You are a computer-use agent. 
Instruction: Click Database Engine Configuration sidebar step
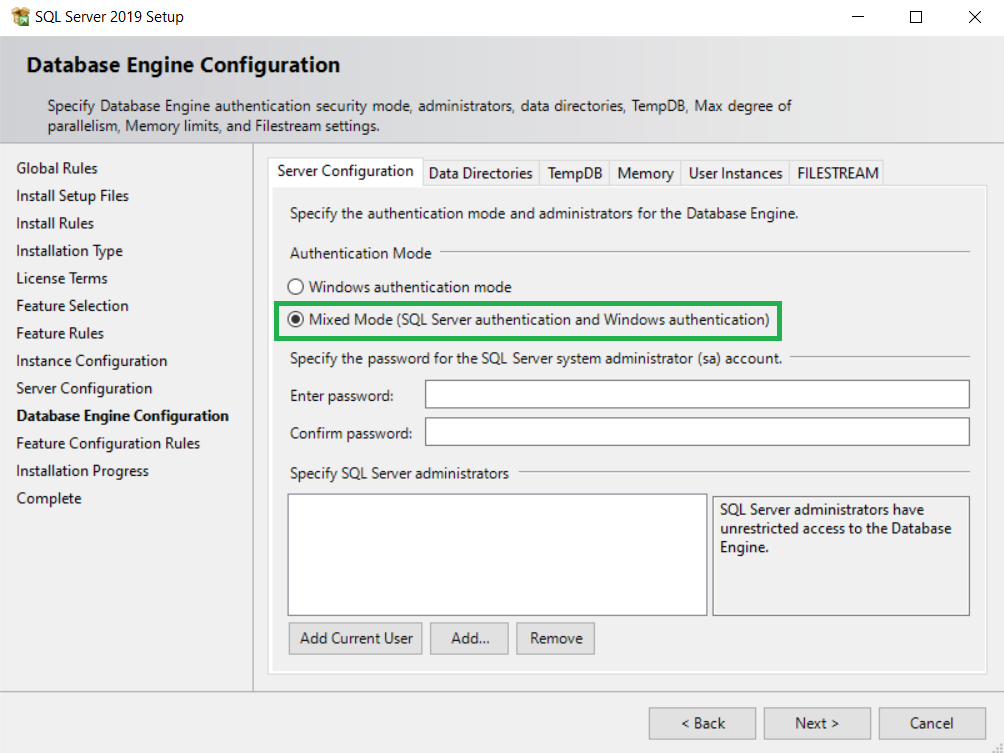tap(122, 416)
